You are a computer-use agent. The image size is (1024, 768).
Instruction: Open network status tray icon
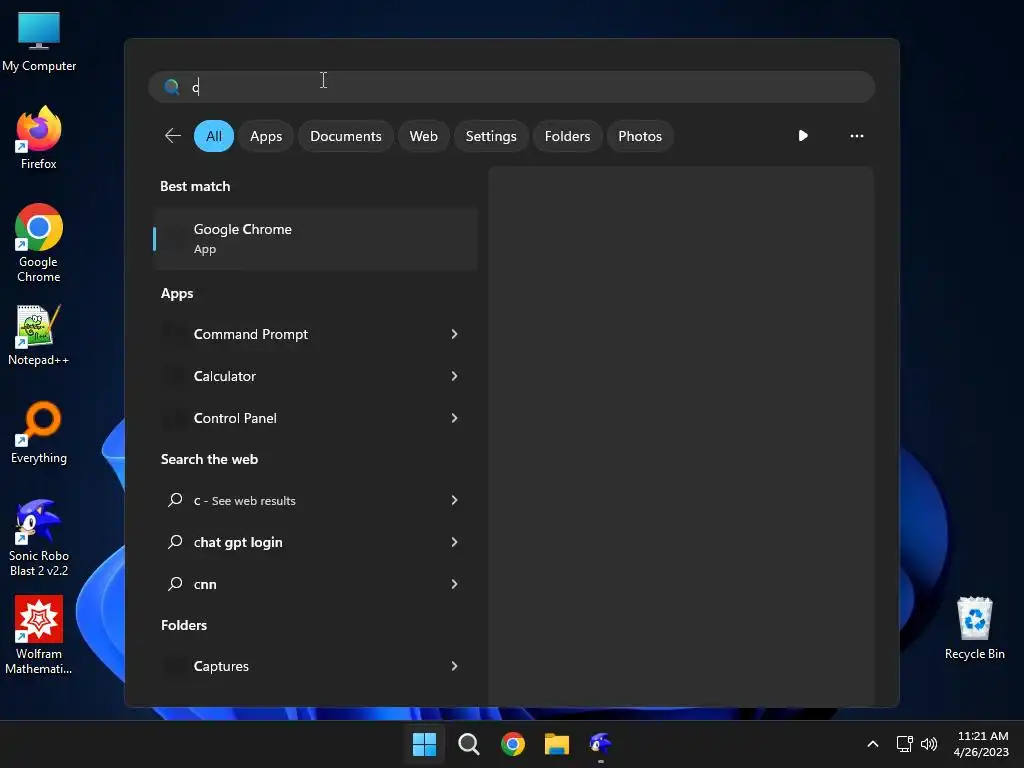pos(904,744)
